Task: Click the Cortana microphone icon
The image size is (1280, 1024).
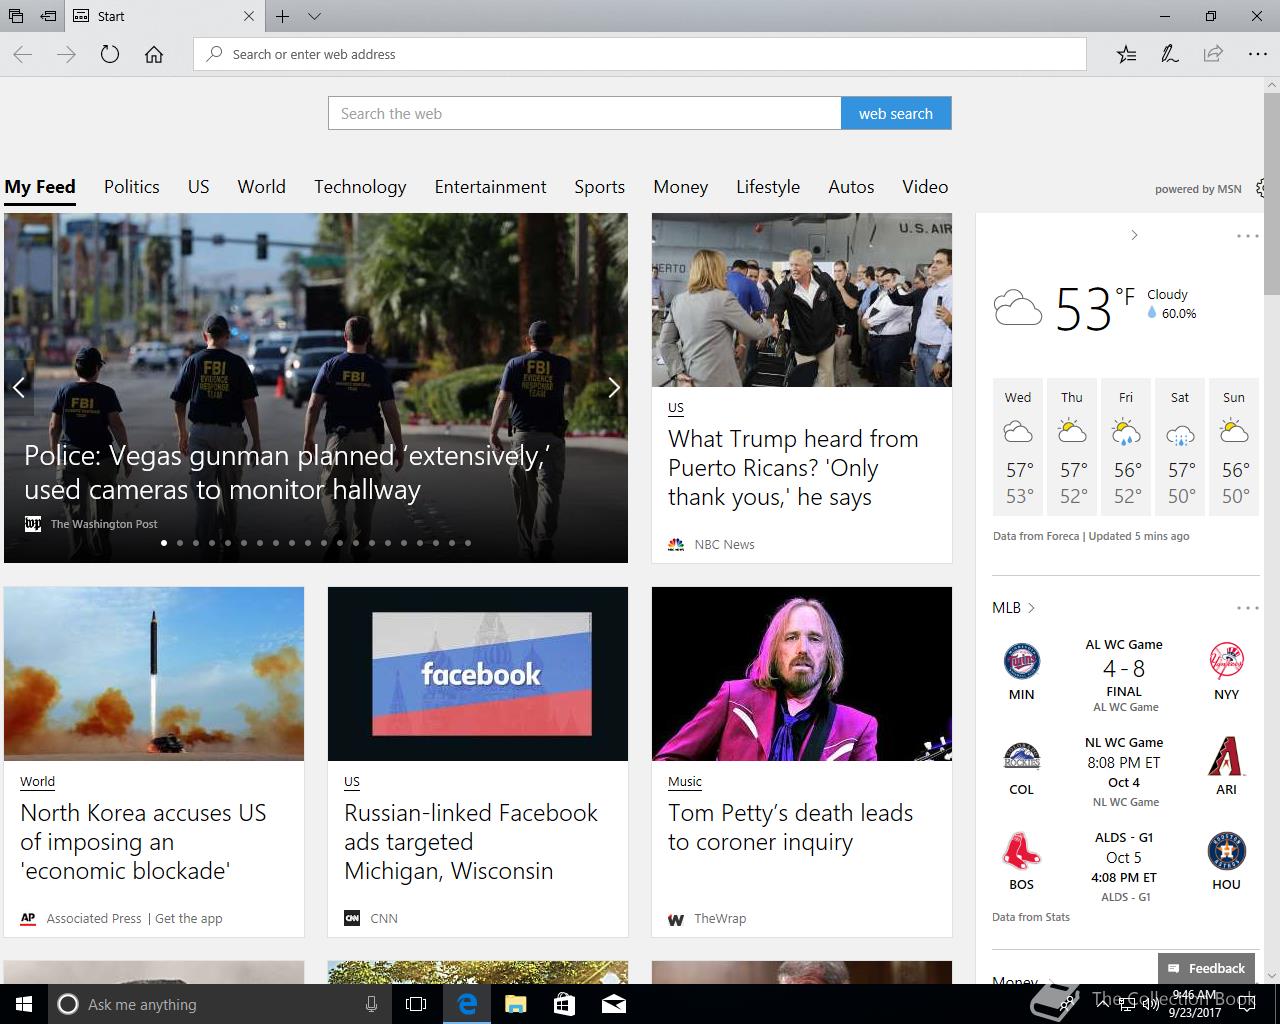Action: pos(371,1004)
